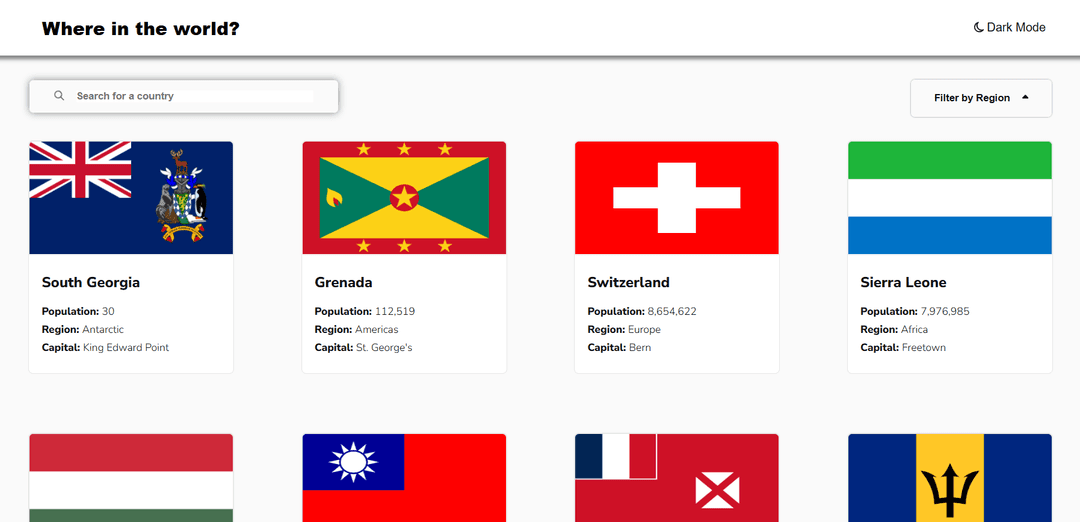Click the Europe region text
1080x522 pixels.
pos(645,329)
